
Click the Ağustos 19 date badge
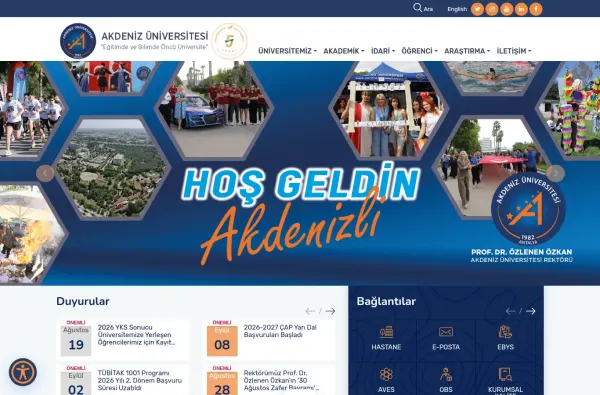click(76, 341)
